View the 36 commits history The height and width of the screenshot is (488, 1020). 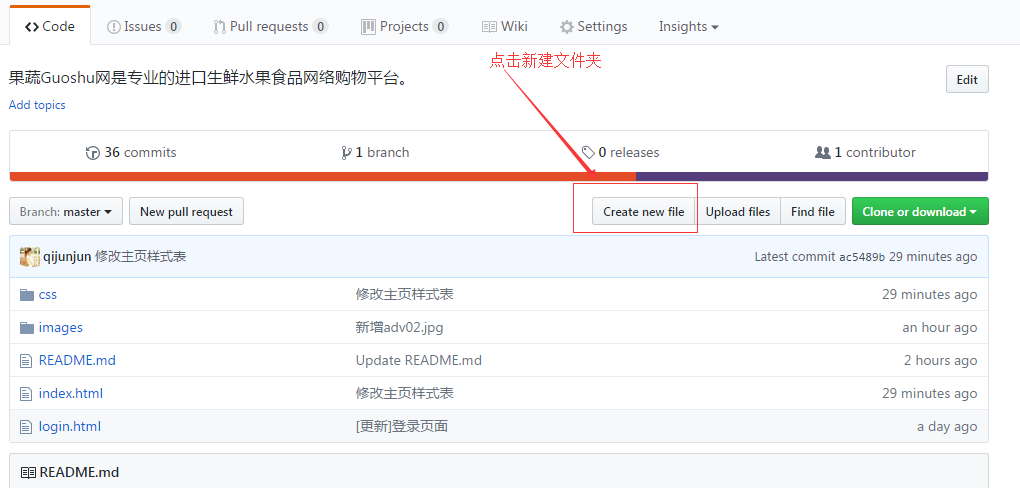click(x=131, y=152)
